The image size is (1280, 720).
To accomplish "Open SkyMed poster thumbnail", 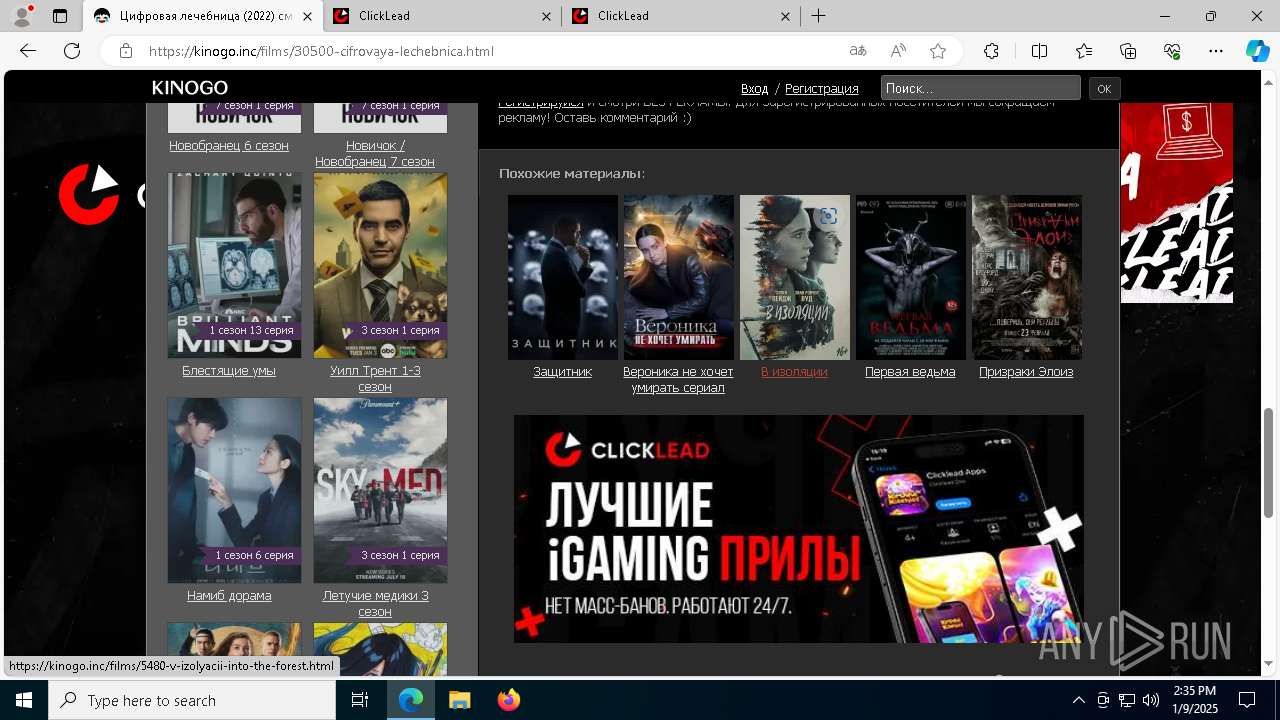I will (x=380, y=490).
